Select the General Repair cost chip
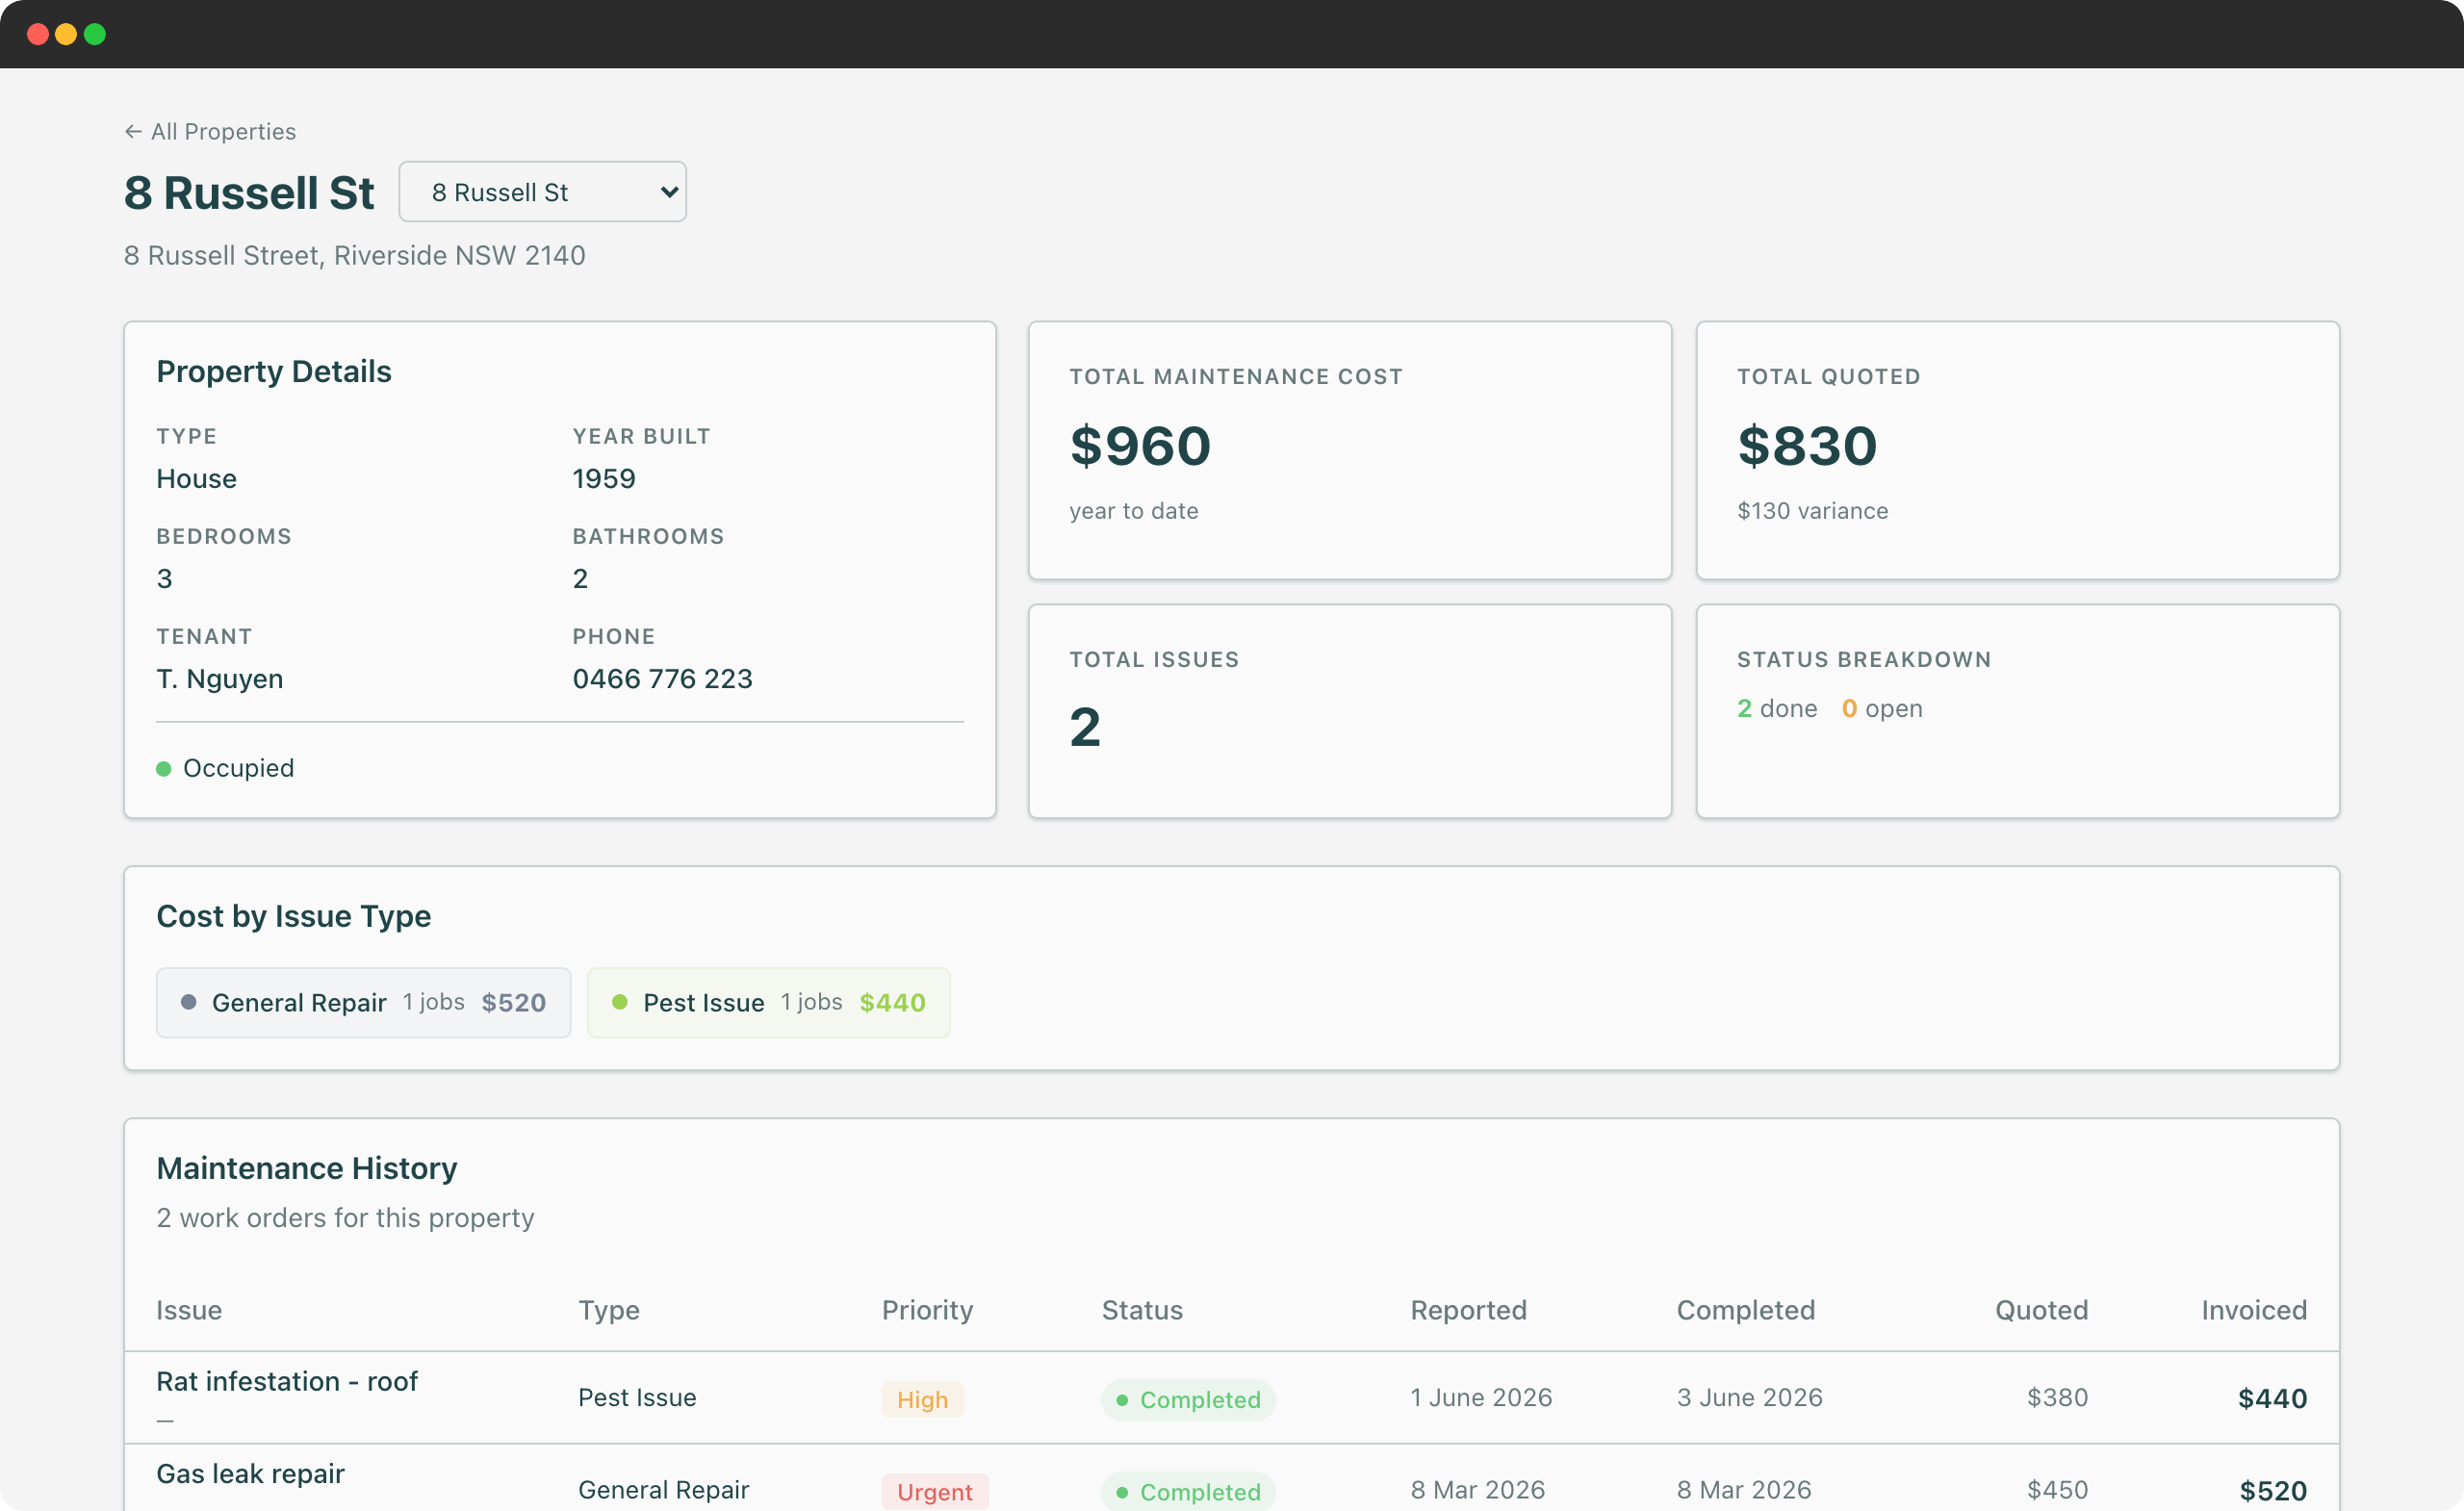 pos(363,1002)
